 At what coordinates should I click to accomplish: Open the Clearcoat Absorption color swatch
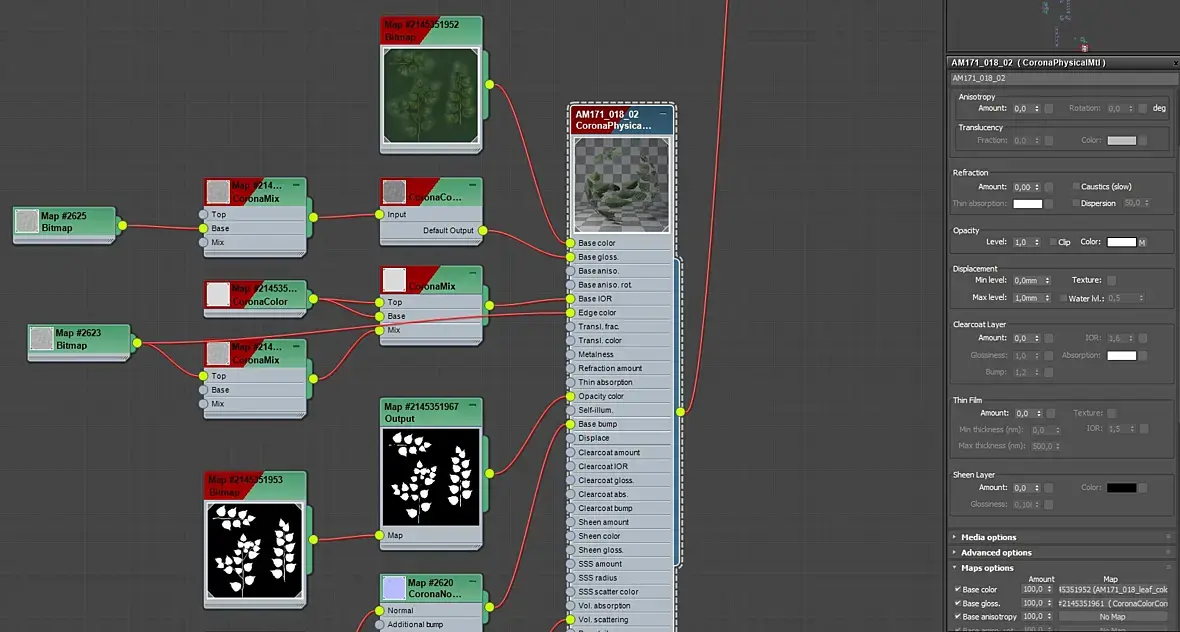(x=1121, y=355)
